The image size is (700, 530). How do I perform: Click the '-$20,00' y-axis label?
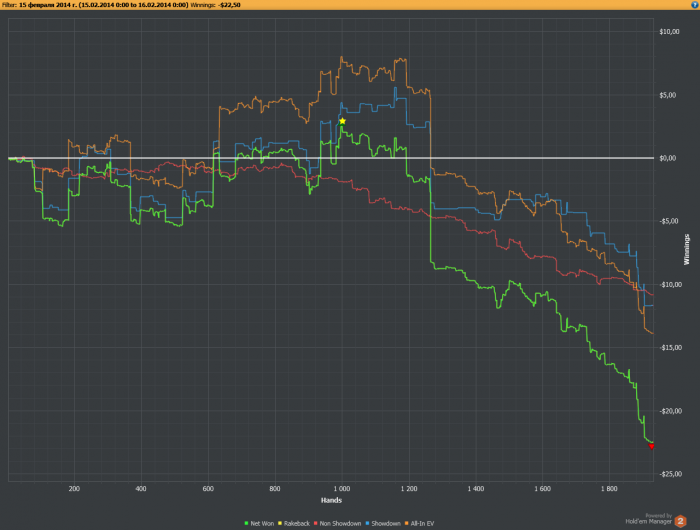click(x=670, y=411)
